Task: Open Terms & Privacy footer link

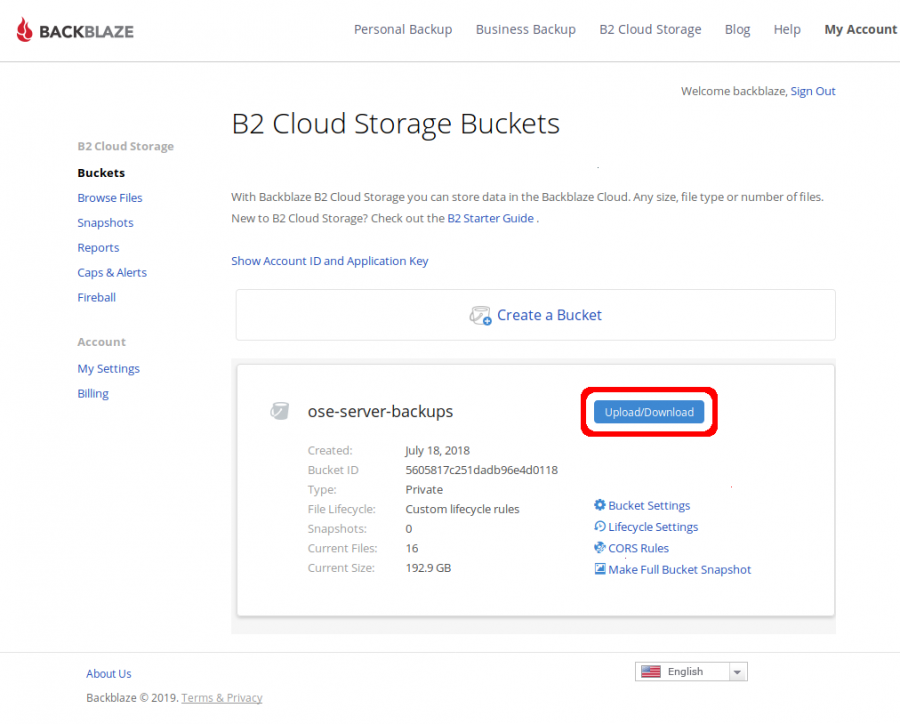Action: (222, 698)
